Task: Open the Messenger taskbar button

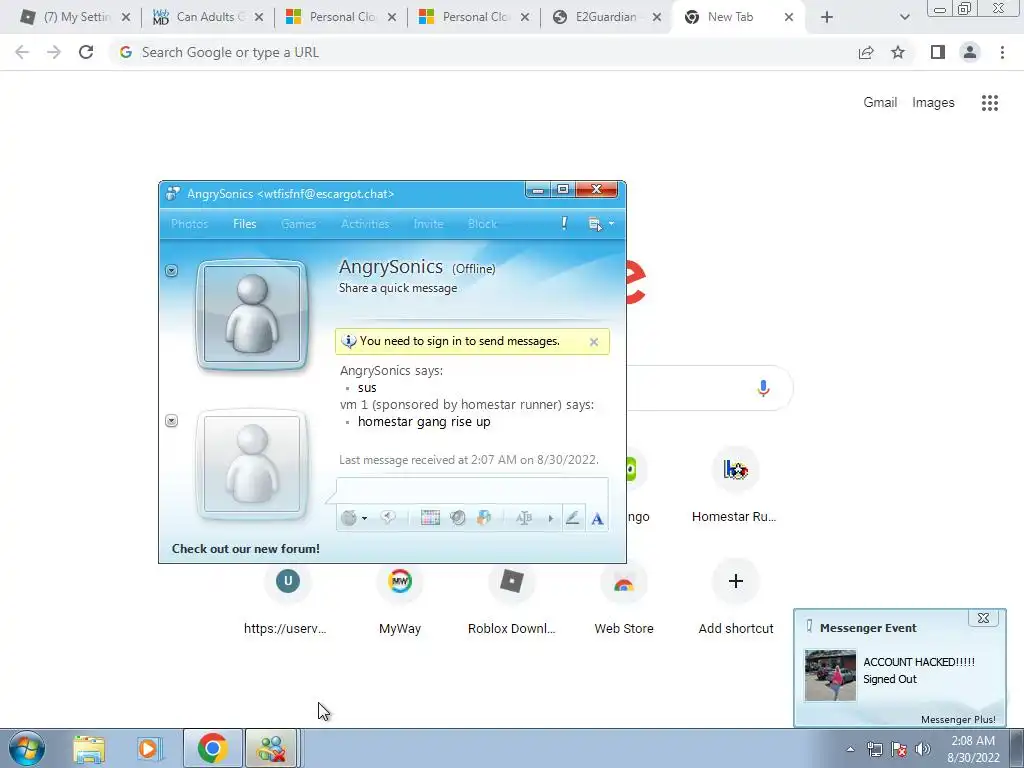Action: (272, 748)
